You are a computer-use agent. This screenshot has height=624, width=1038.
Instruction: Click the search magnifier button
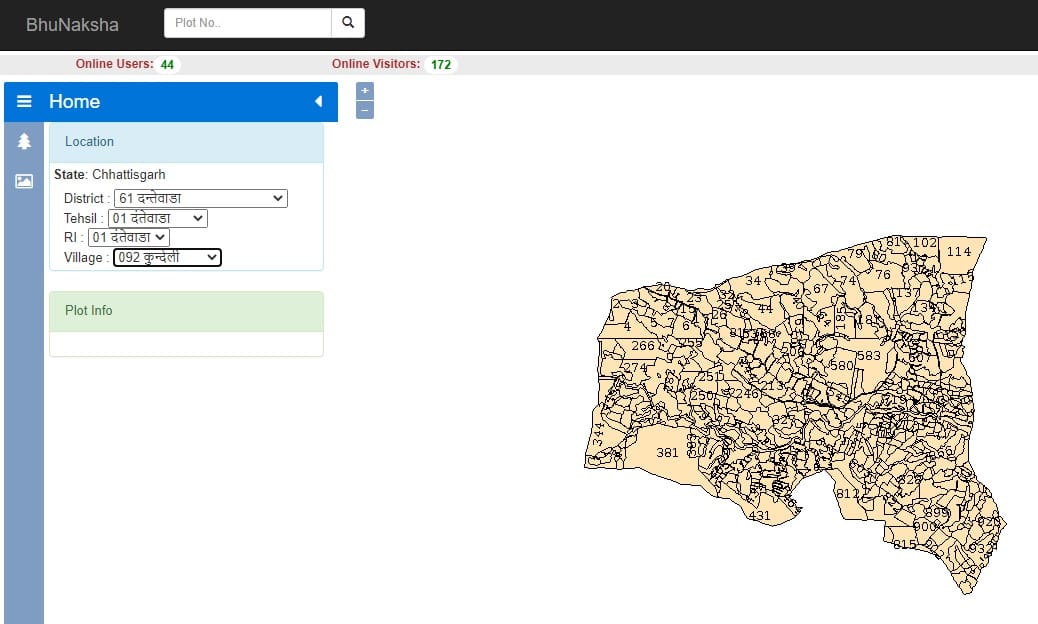348,22
